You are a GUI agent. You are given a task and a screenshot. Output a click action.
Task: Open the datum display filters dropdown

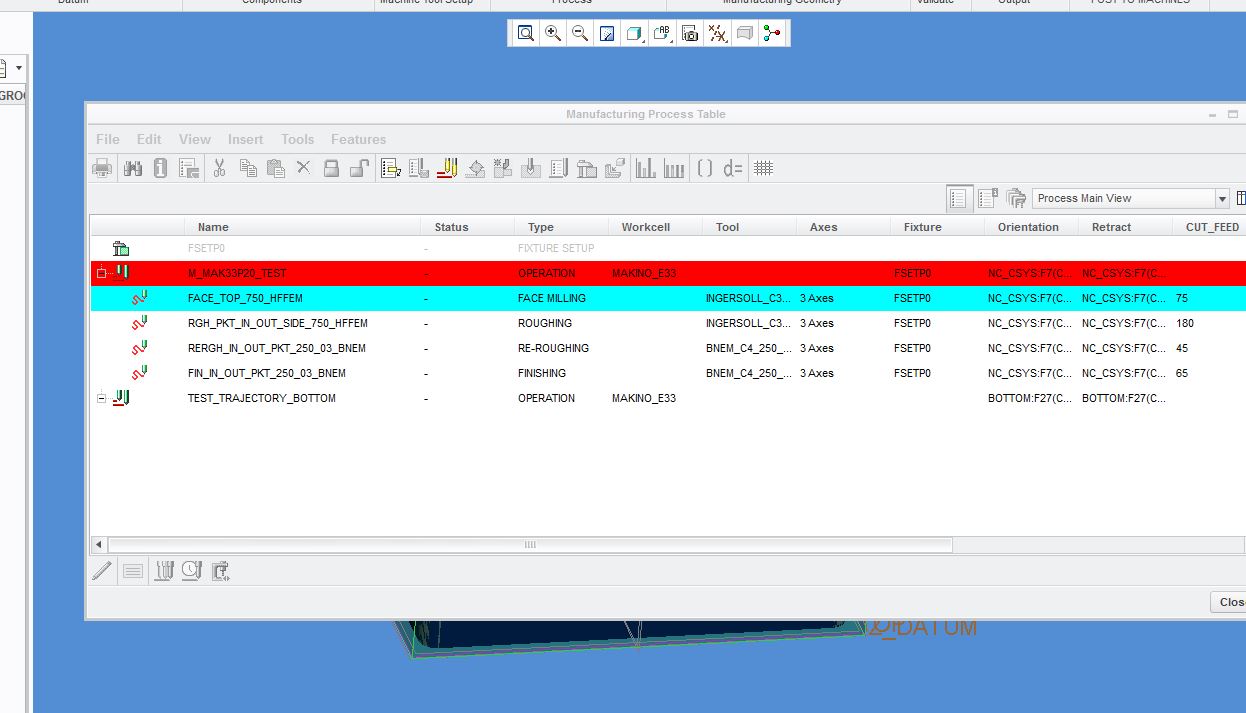(717, 34)
